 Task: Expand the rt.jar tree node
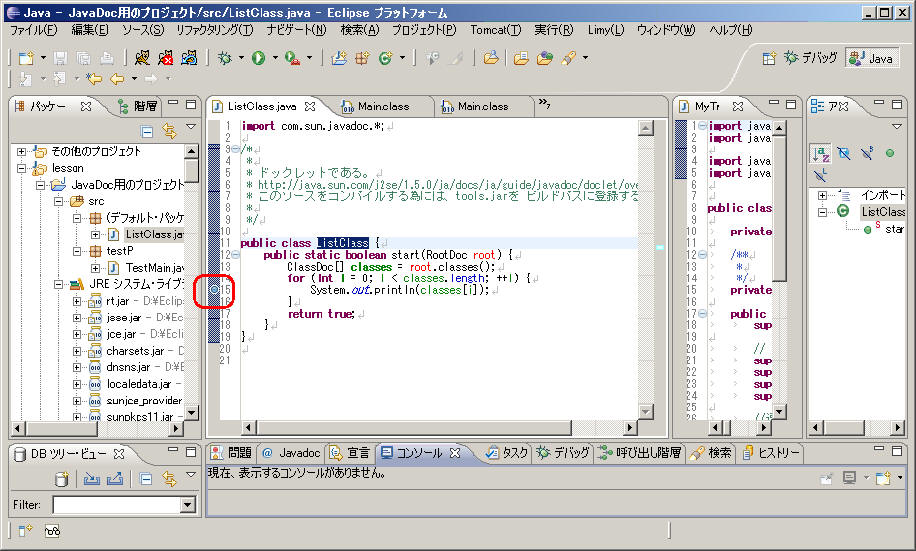click(78, 301)
